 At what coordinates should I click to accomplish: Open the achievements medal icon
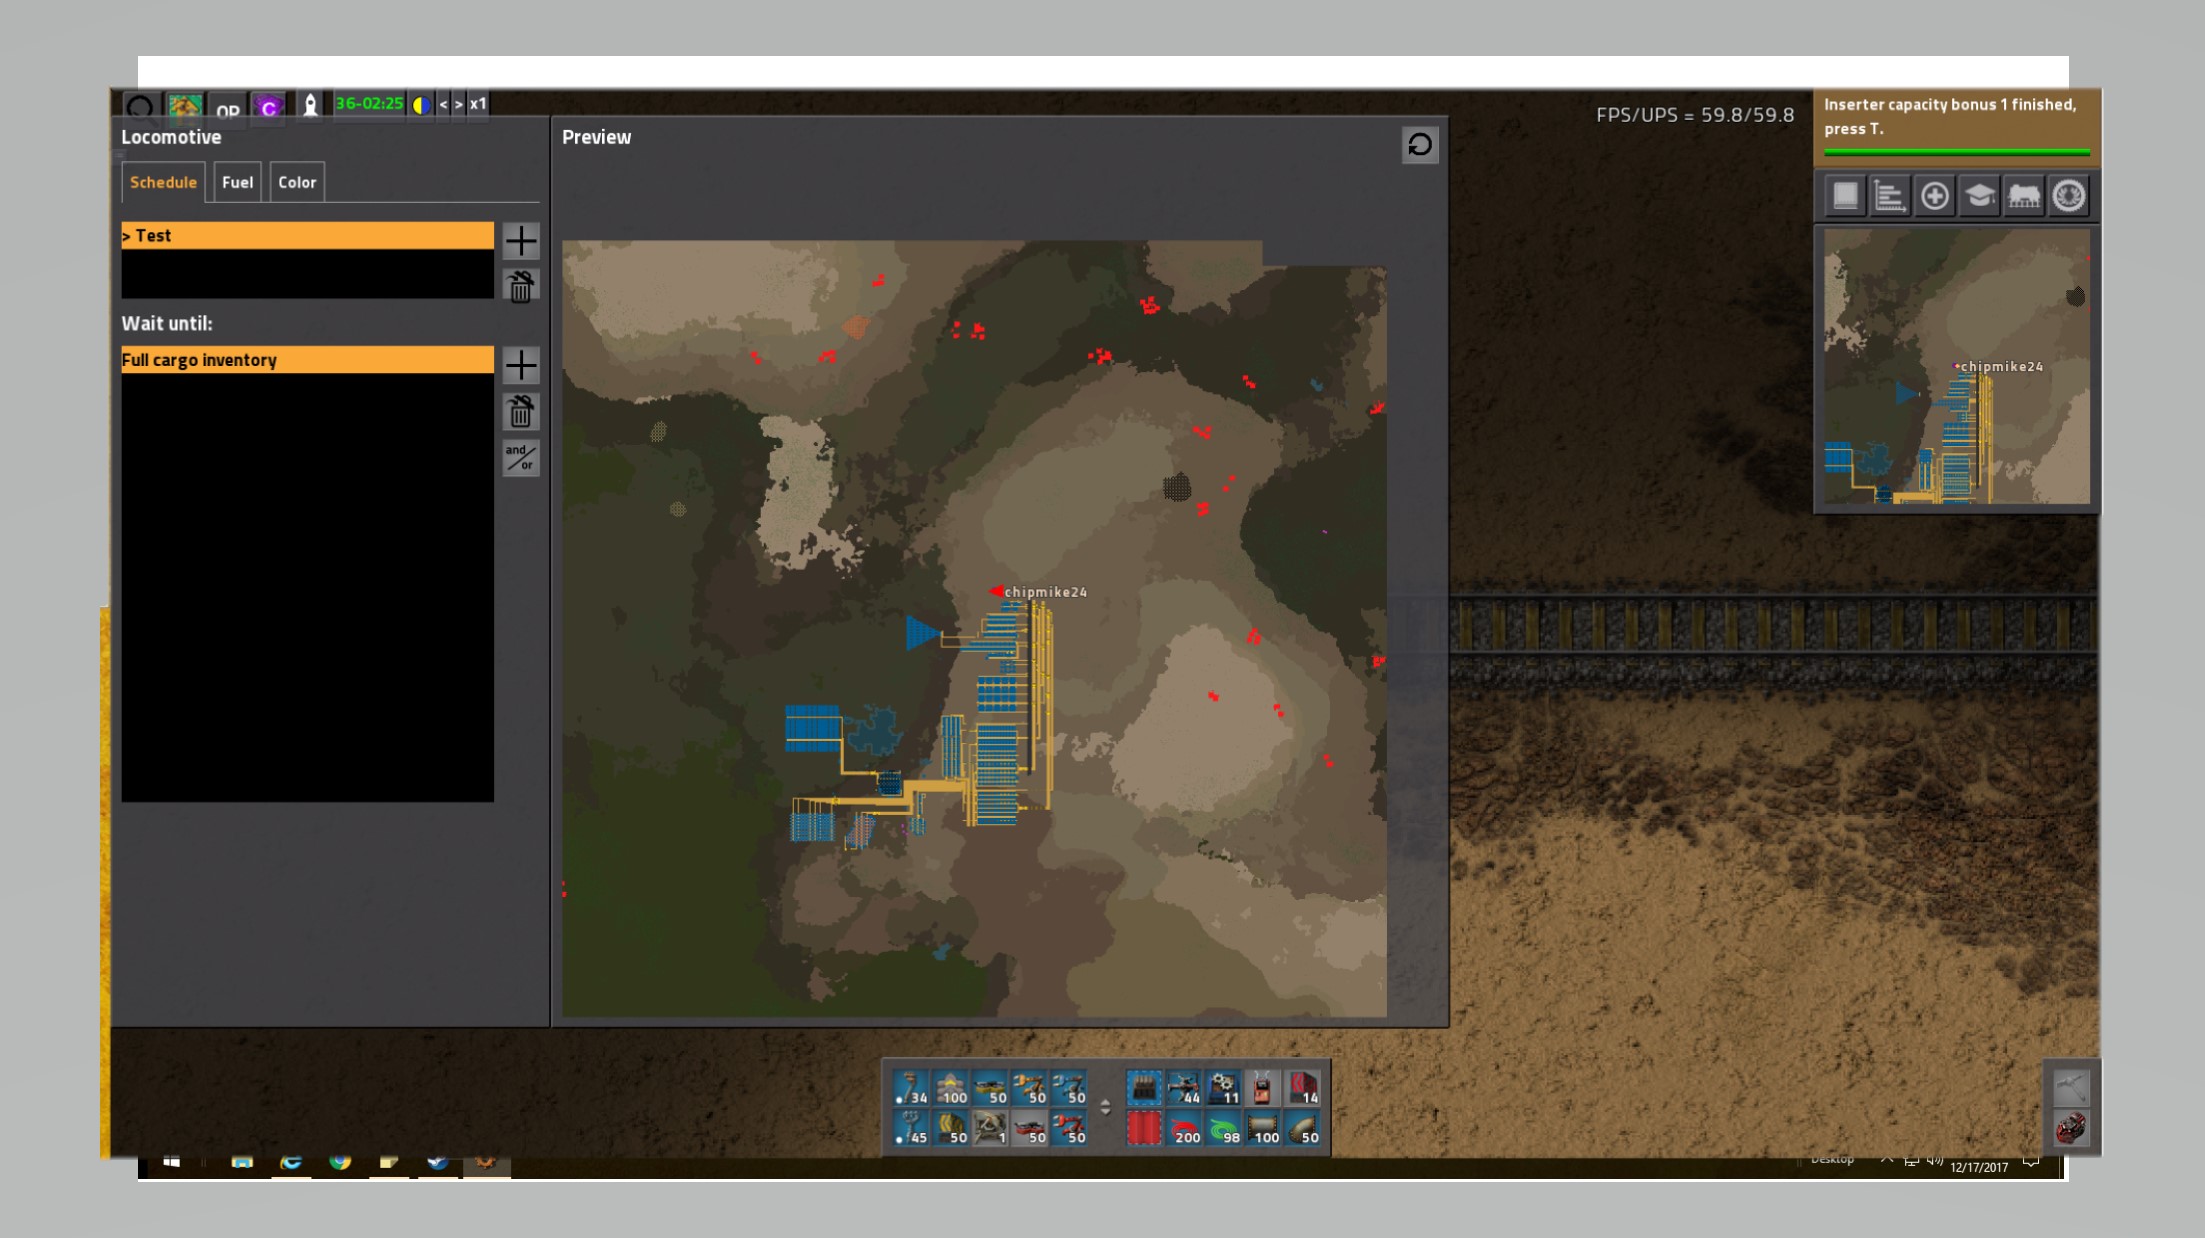pos(2068,196)
